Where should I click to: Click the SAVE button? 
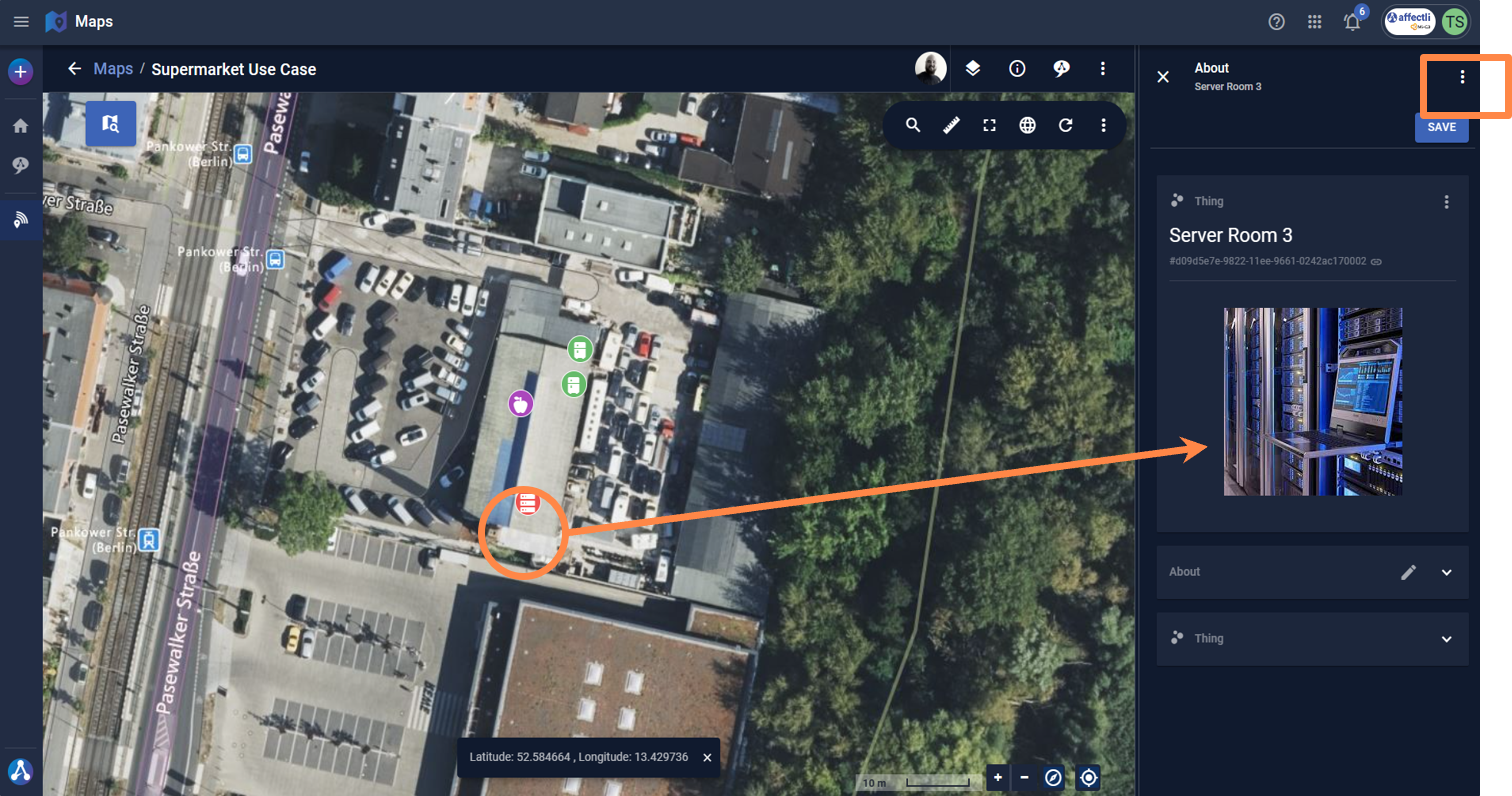[1441, 127]
